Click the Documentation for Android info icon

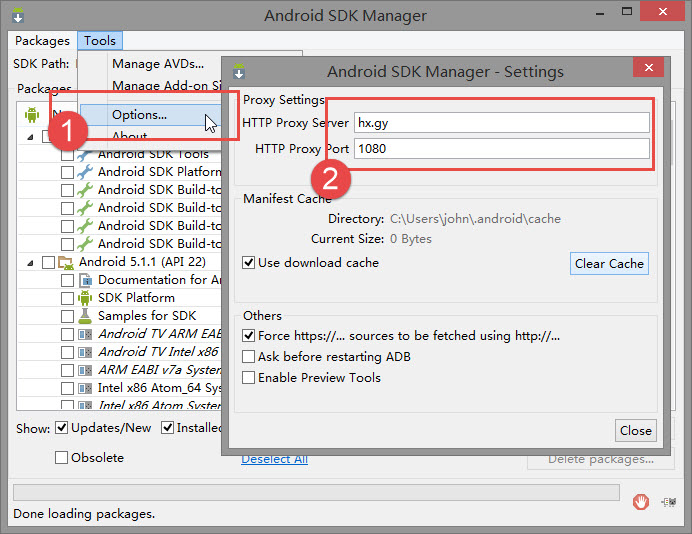coord(85,280)
